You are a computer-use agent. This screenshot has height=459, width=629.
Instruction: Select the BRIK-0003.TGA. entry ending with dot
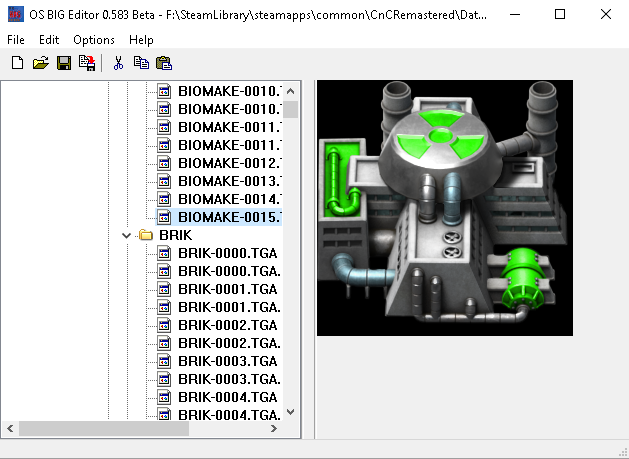click(x=229, y=379)
